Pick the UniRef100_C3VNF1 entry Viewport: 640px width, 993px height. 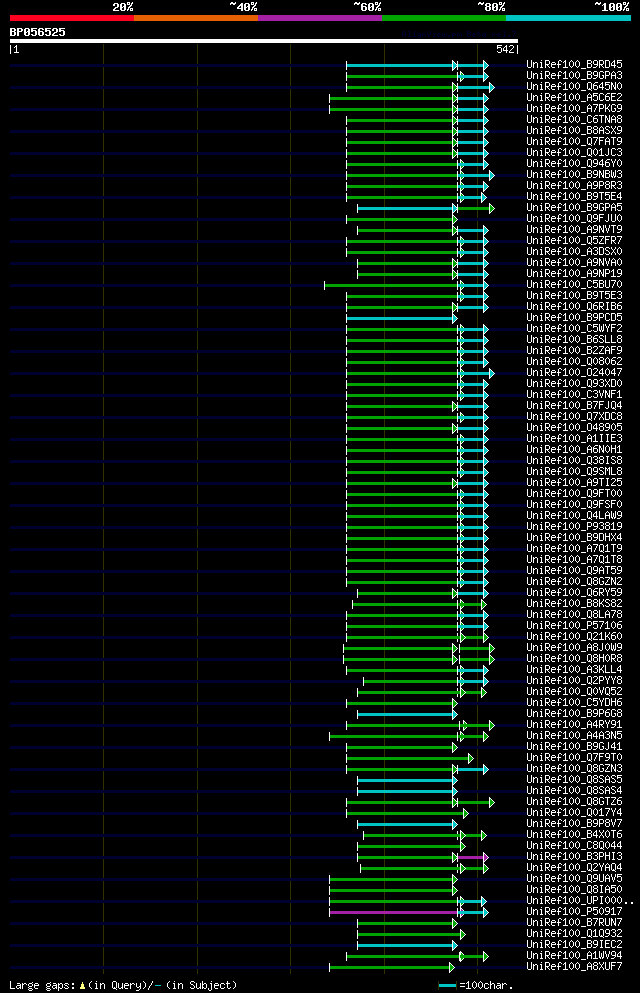[x=574, y=395]
